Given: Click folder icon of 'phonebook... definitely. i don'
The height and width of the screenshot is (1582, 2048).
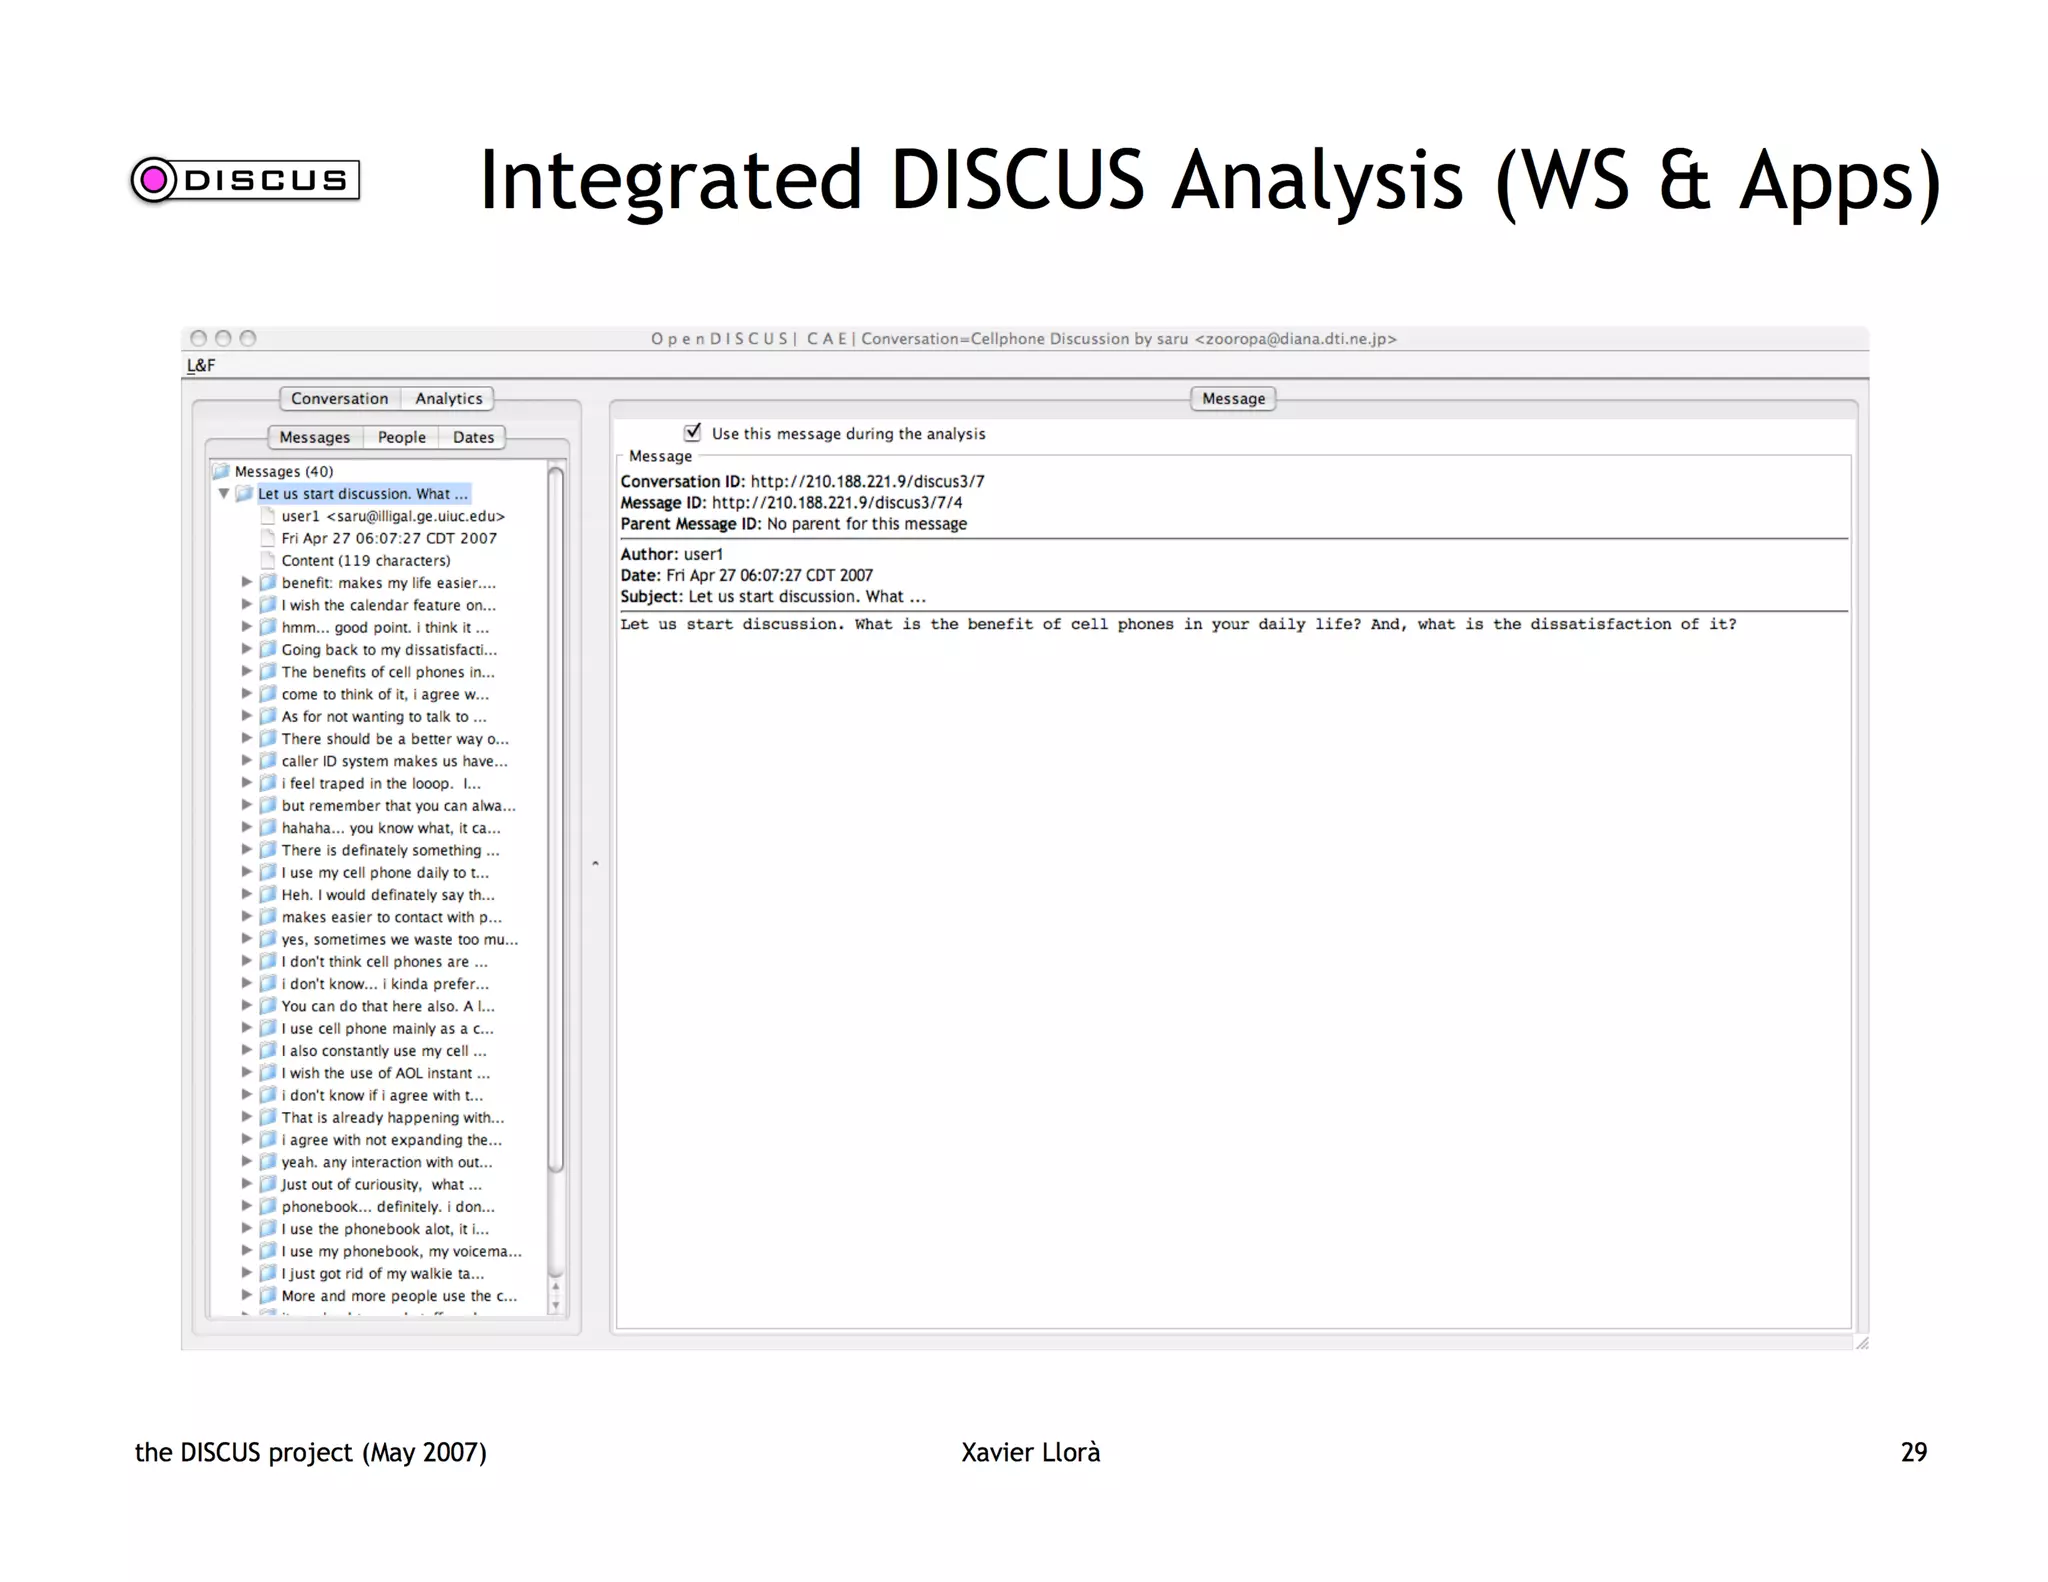Looking at the screenshot, I should pyautogui.click(x=268, y=1207).
